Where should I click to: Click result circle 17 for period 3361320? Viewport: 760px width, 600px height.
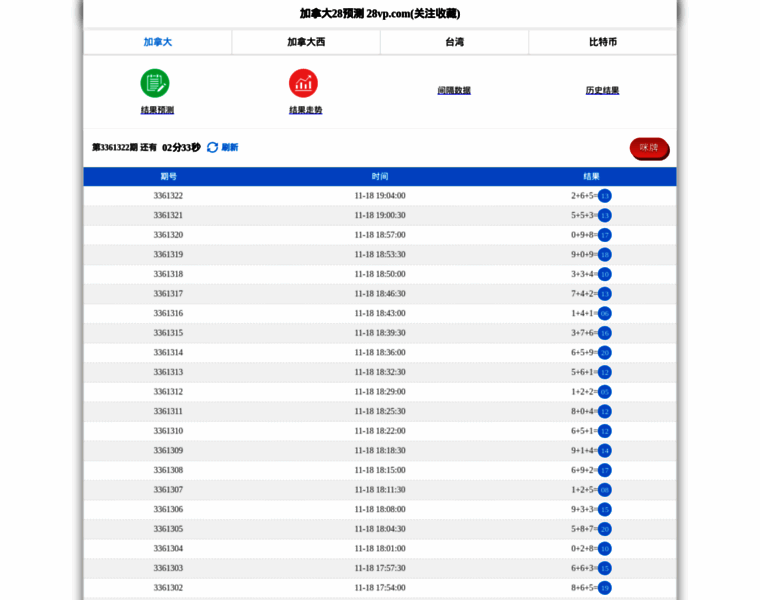click(604, 235)
